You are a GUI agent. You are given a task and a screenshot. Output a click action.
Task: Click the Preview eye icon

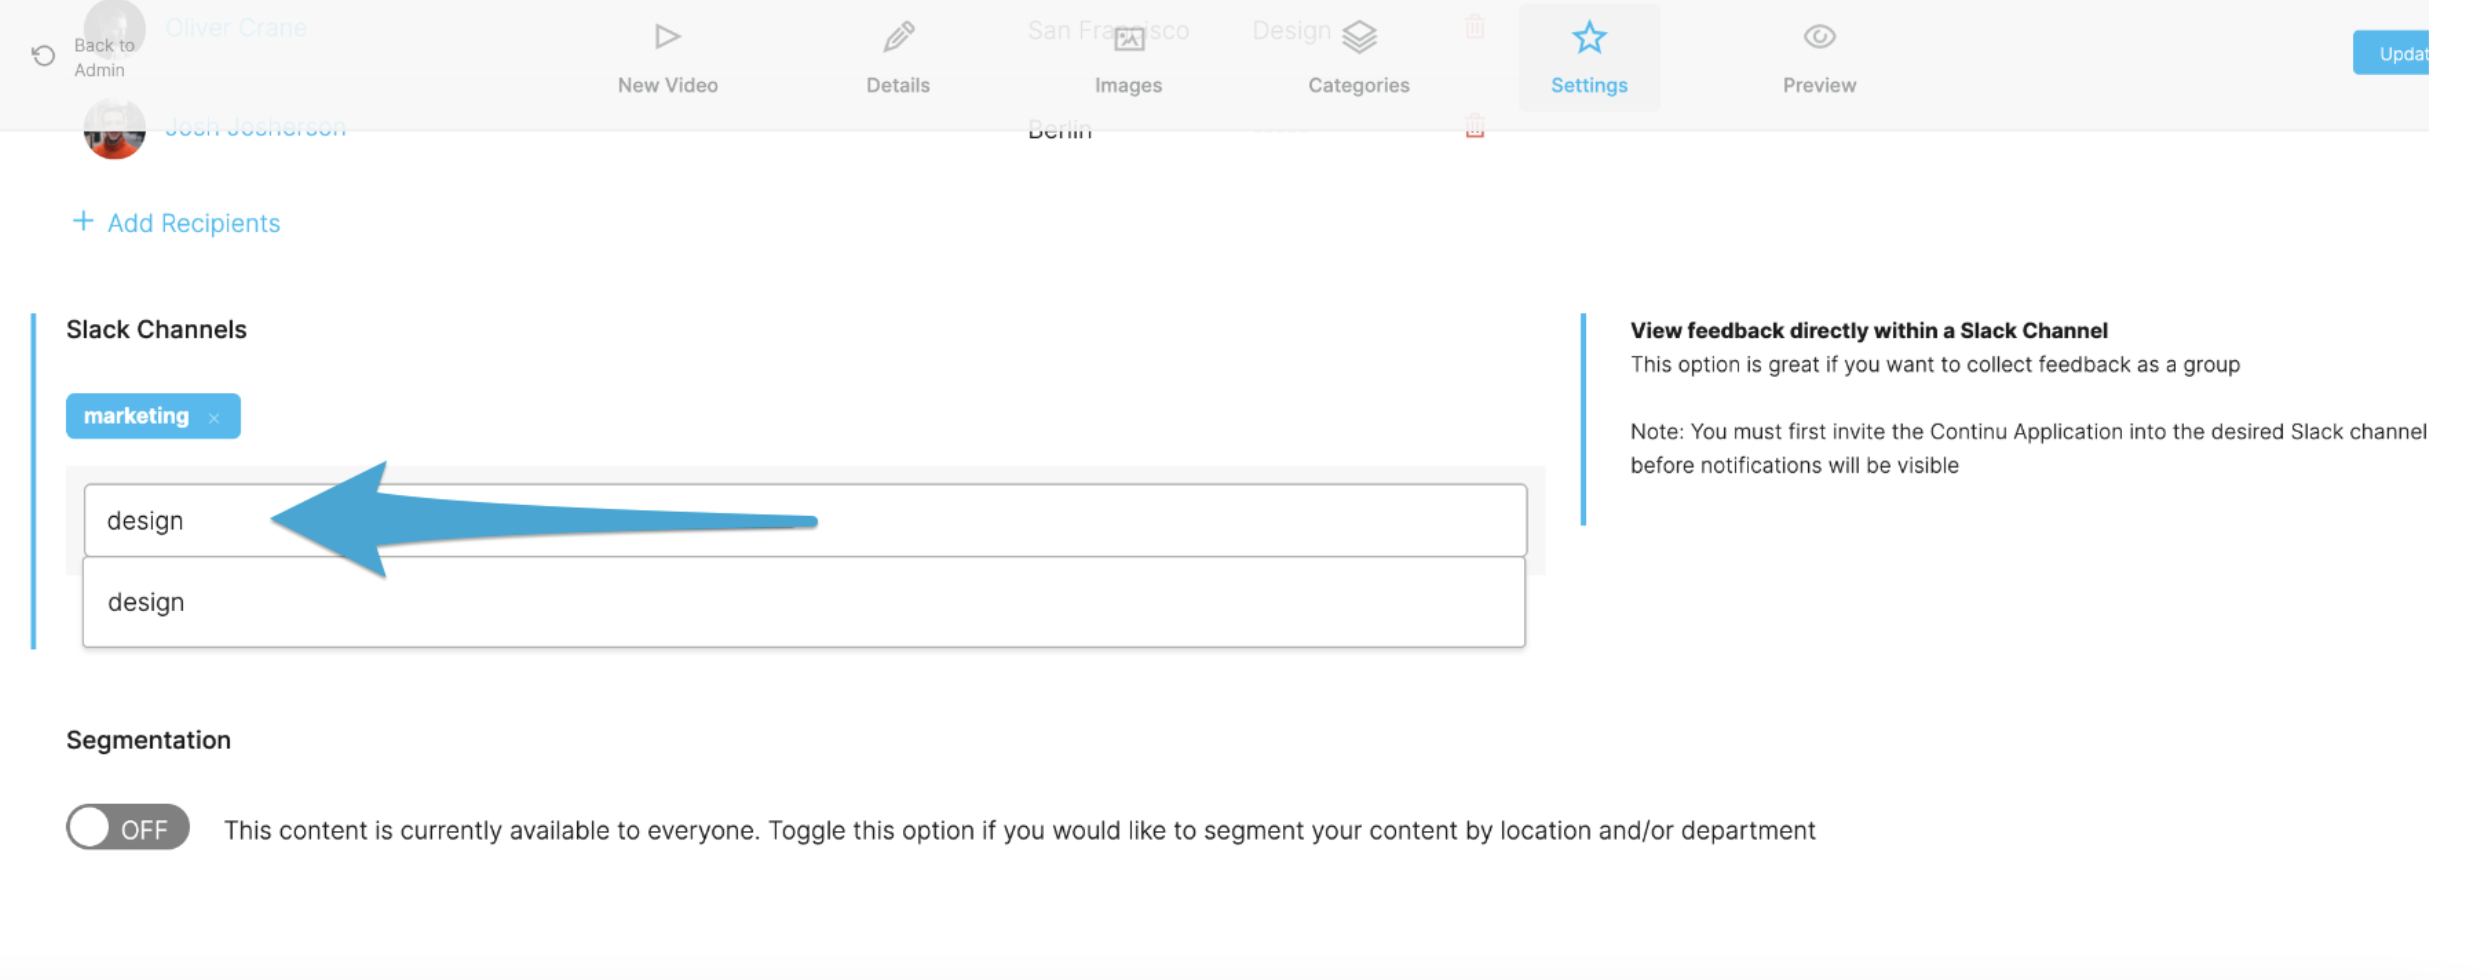(x=1819, y=37)
